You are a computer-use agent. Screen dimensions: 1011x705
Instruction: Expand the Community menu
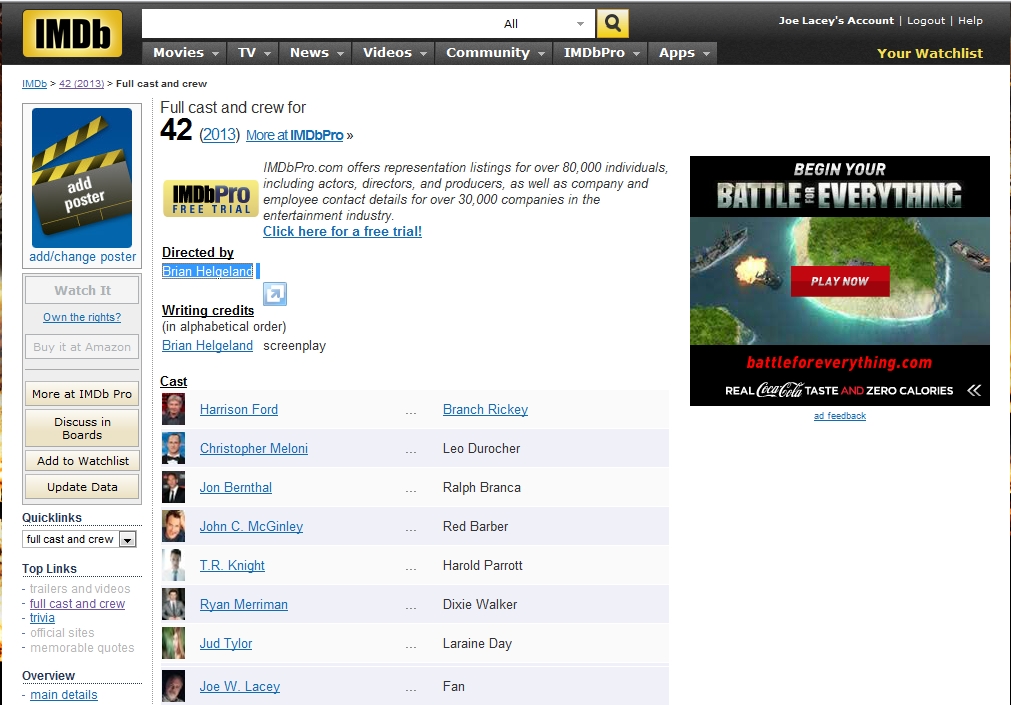click(x=495, y=53)
